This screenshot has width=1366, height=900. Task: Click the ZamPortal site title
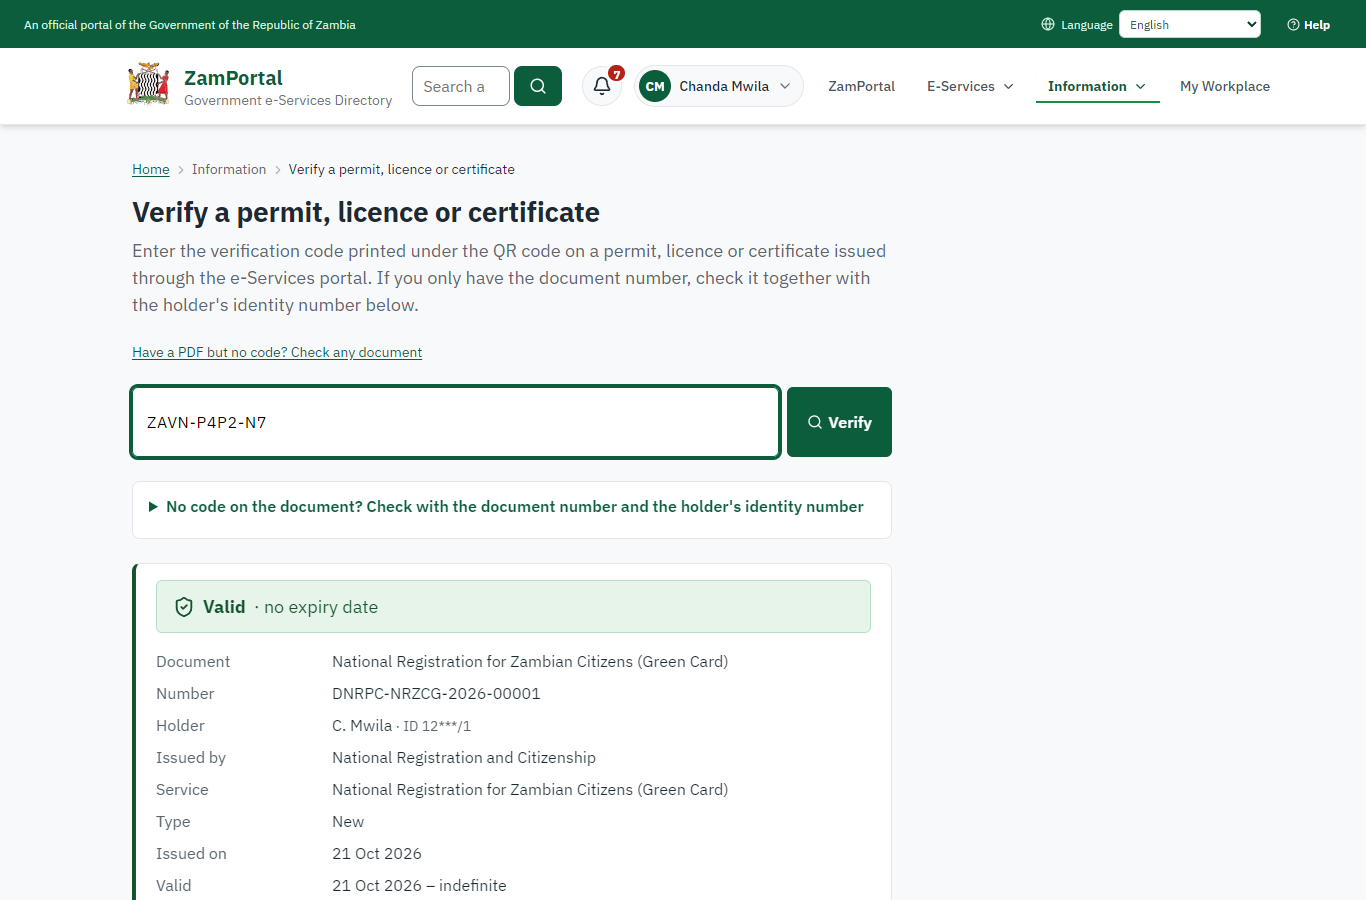(233, 78)
